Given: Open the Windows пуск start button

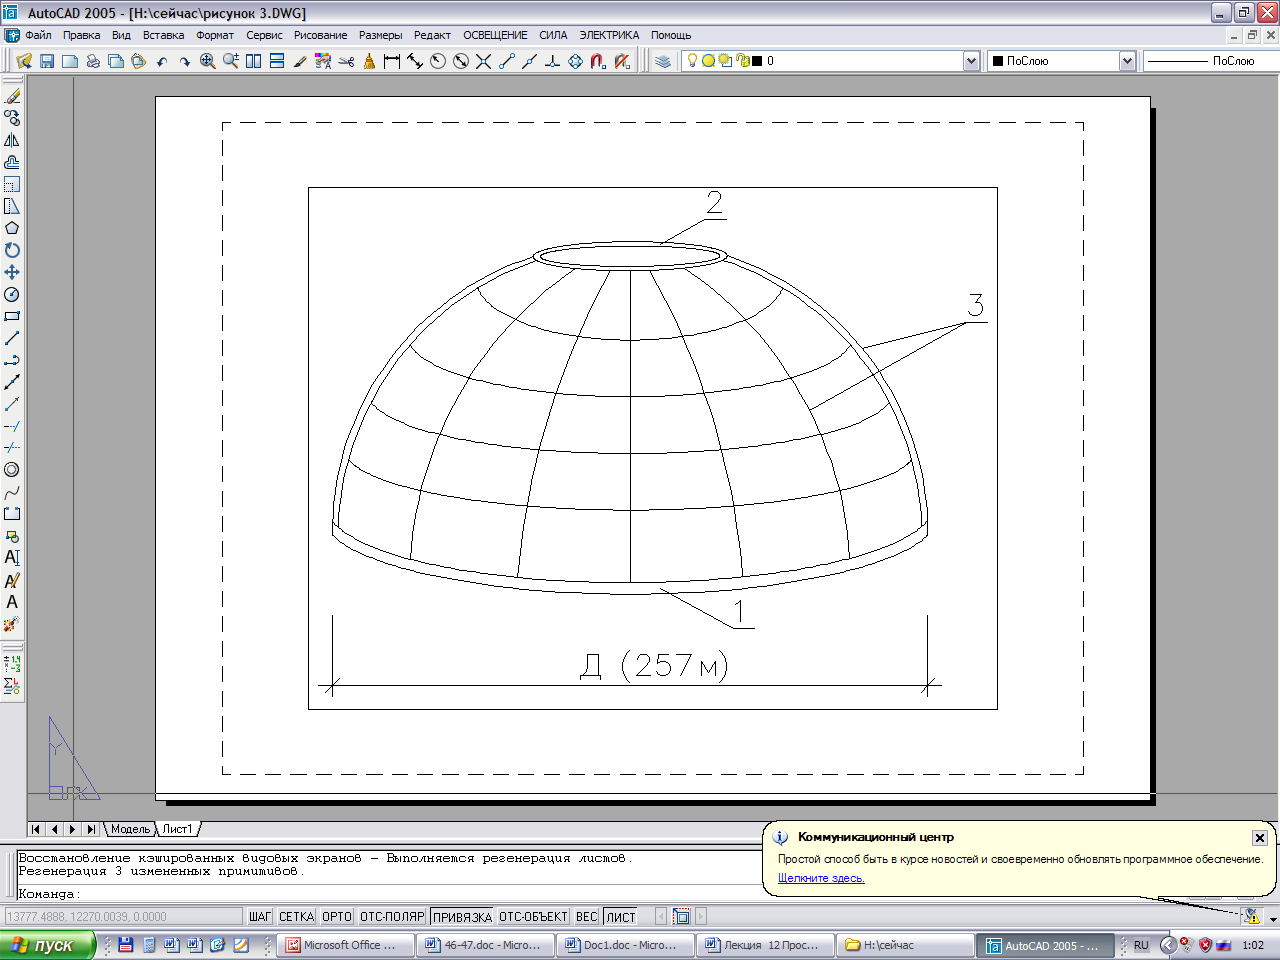Looking at the screenshot, I should coord(48,945).
